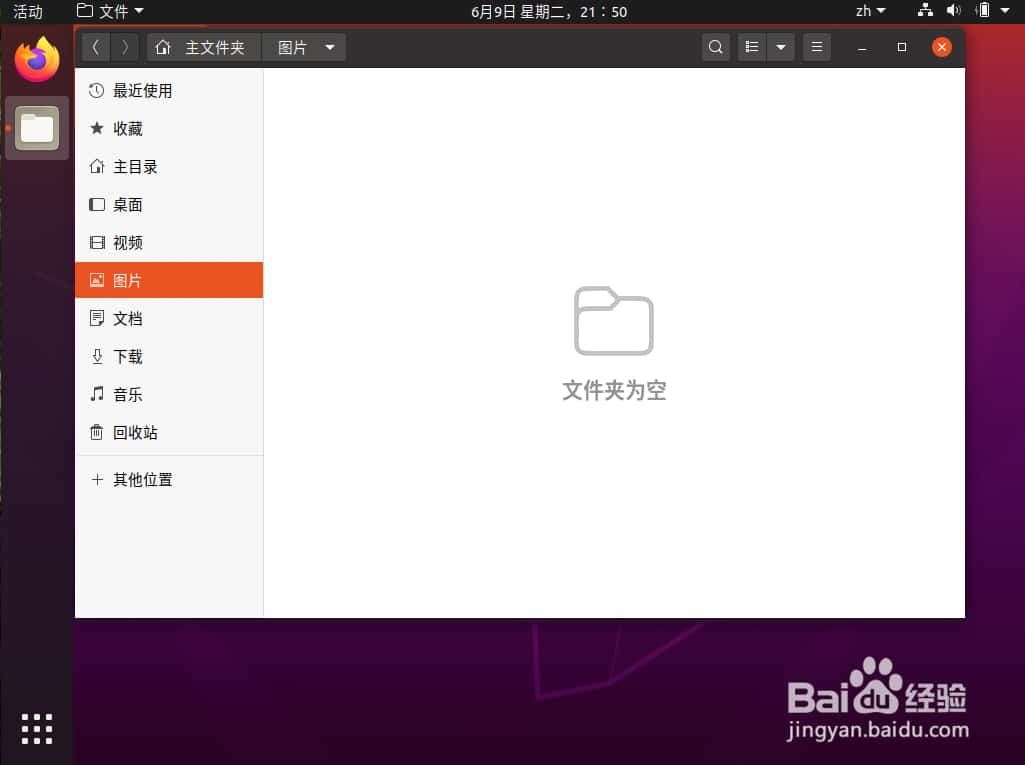Viewport: 1025px width, 765px height.
Task: Open the network icon in the top bar
Action: [x=924, y=11]
